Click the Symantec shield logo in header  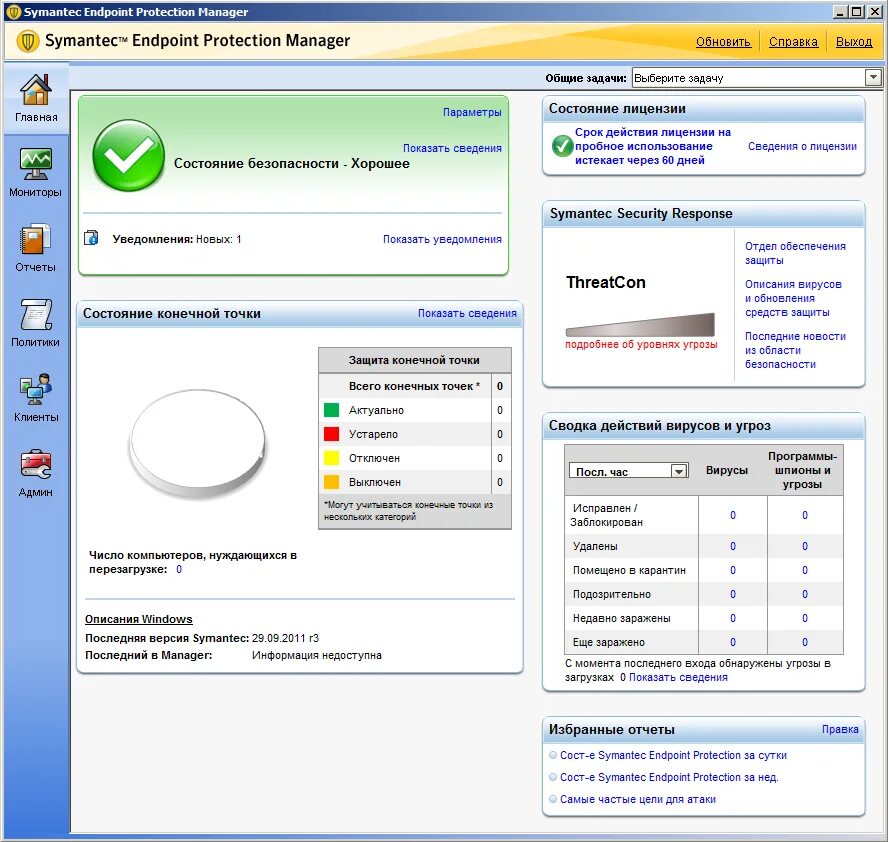coord(28,41)
